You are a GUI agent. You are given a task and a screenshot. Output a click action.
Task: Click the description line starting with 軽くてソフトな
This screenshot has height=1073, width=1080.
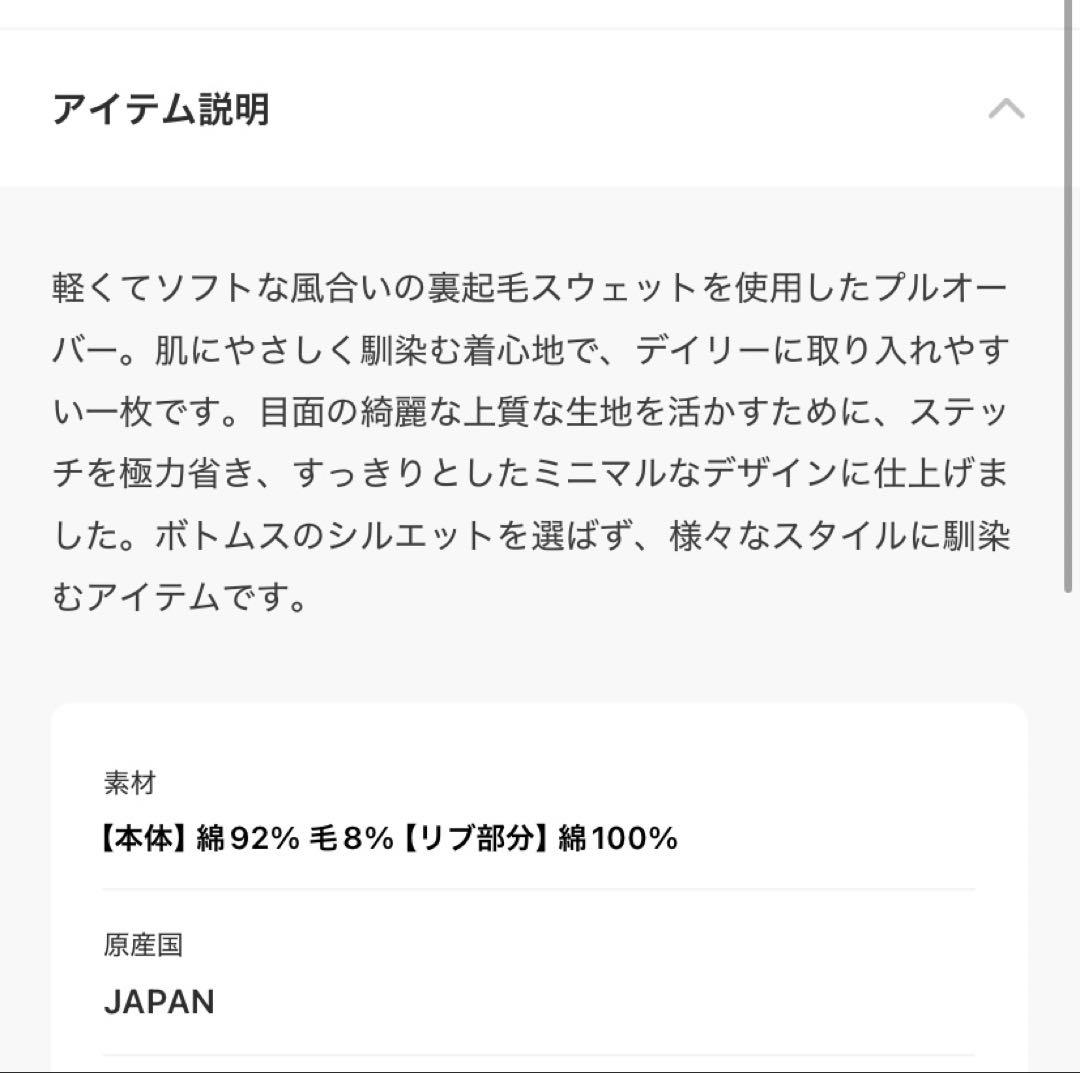pyautogui.click(x=530, y=288)
